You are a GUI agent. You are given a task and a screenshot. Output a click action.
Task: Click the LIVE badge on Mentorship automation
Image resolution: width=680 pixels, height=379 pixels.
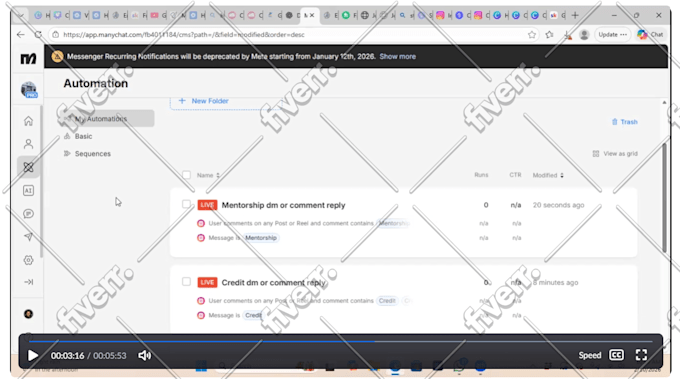pos(207,205)
